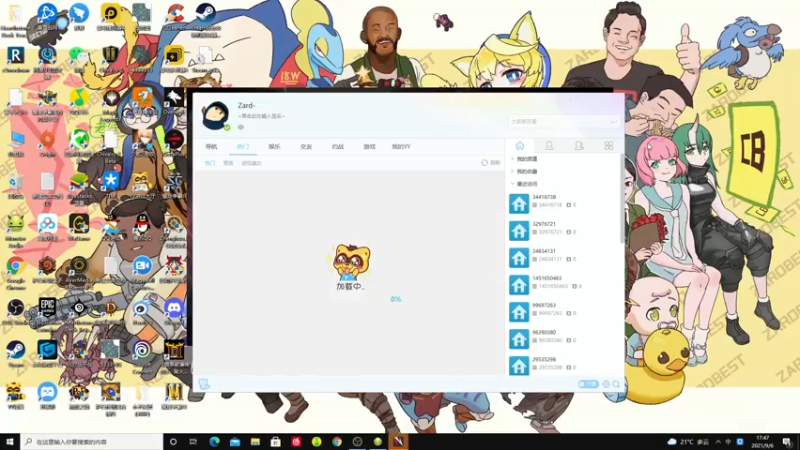
Task: Open the Windows Start menu
Action: (10, 441)
